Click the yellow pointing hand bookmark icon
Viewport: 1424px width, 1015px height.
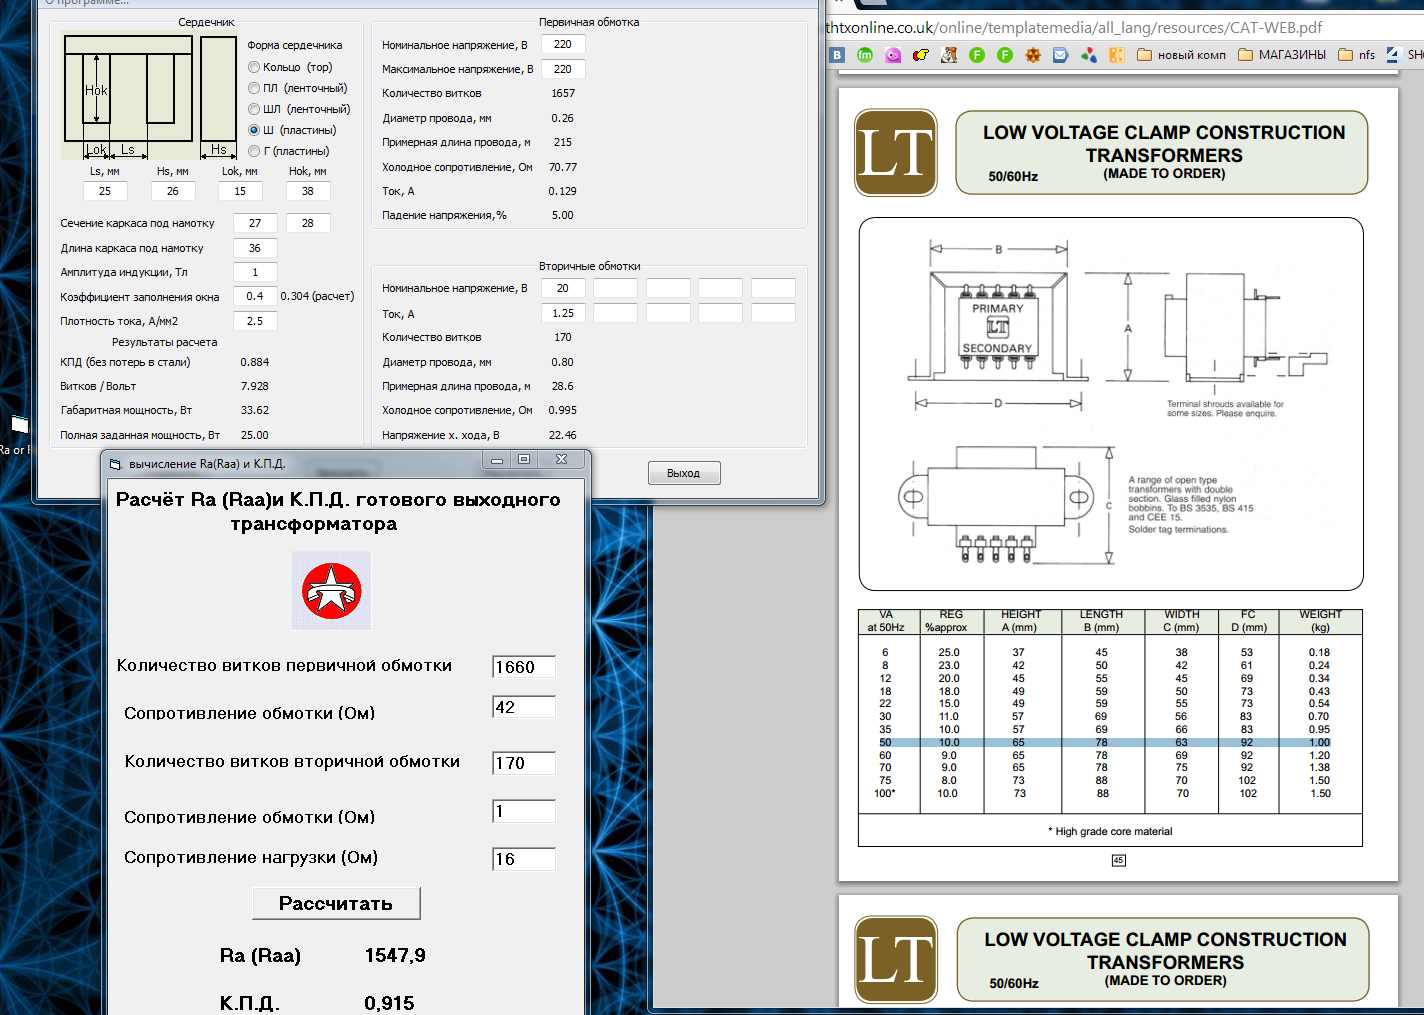[921, 55]
